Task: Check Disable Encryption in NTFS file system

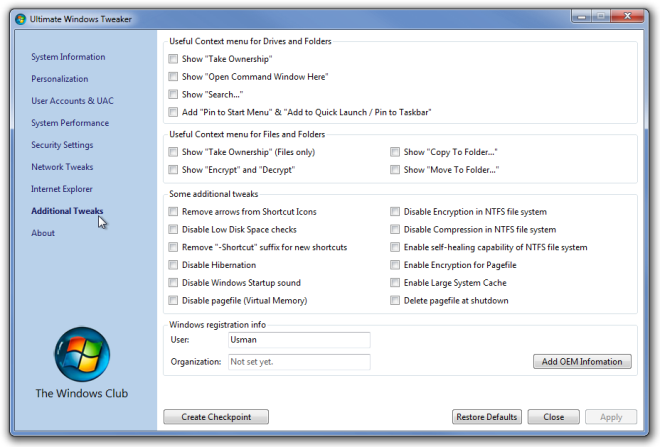Action: 395,212
